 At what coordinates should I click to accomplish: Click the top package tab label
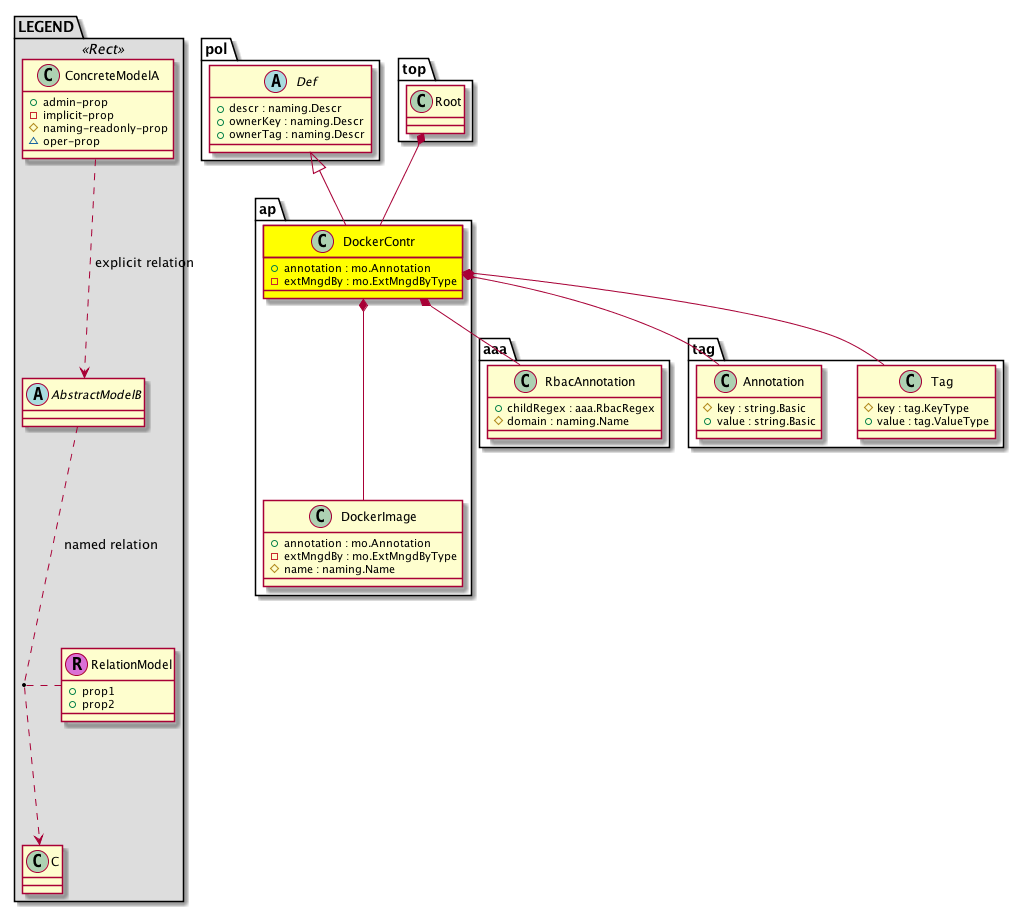pyautogui.click(x=414, y=69)
